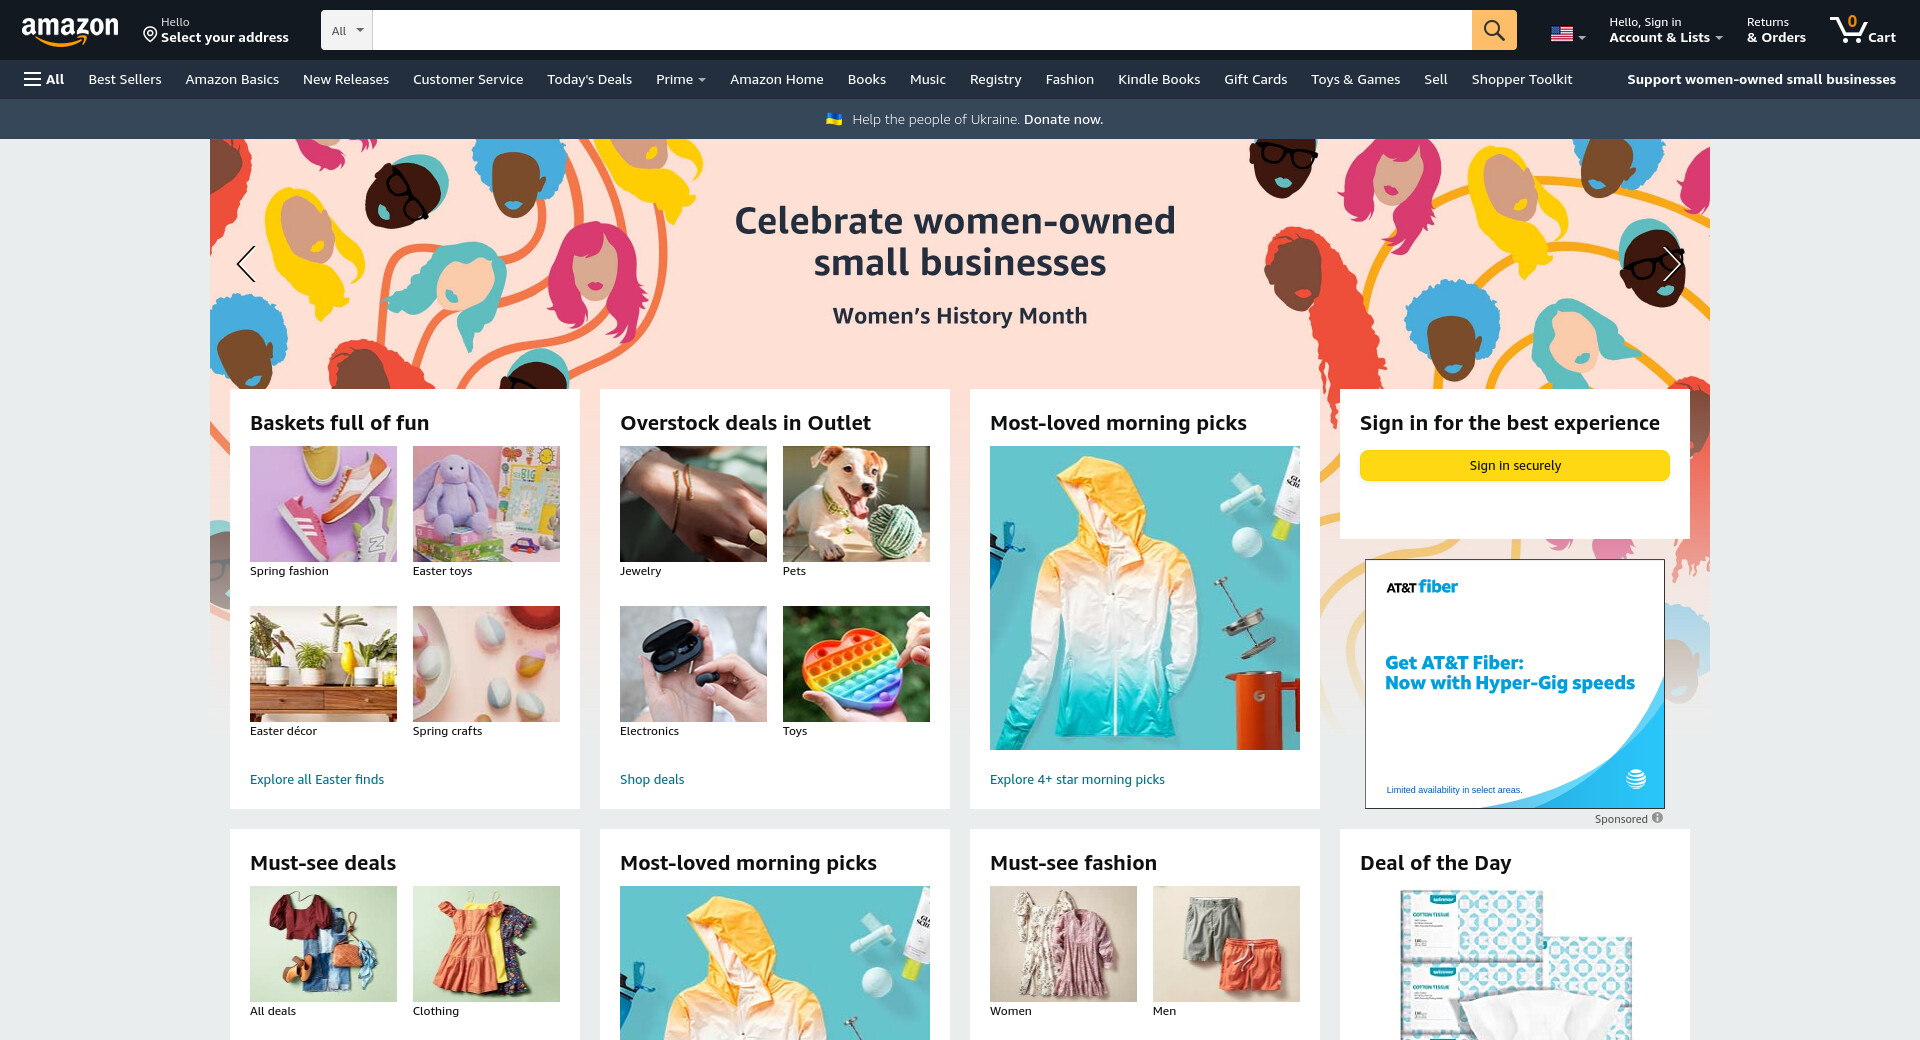Open the Books section
1920x1040 pixels.
pos(867,79)
